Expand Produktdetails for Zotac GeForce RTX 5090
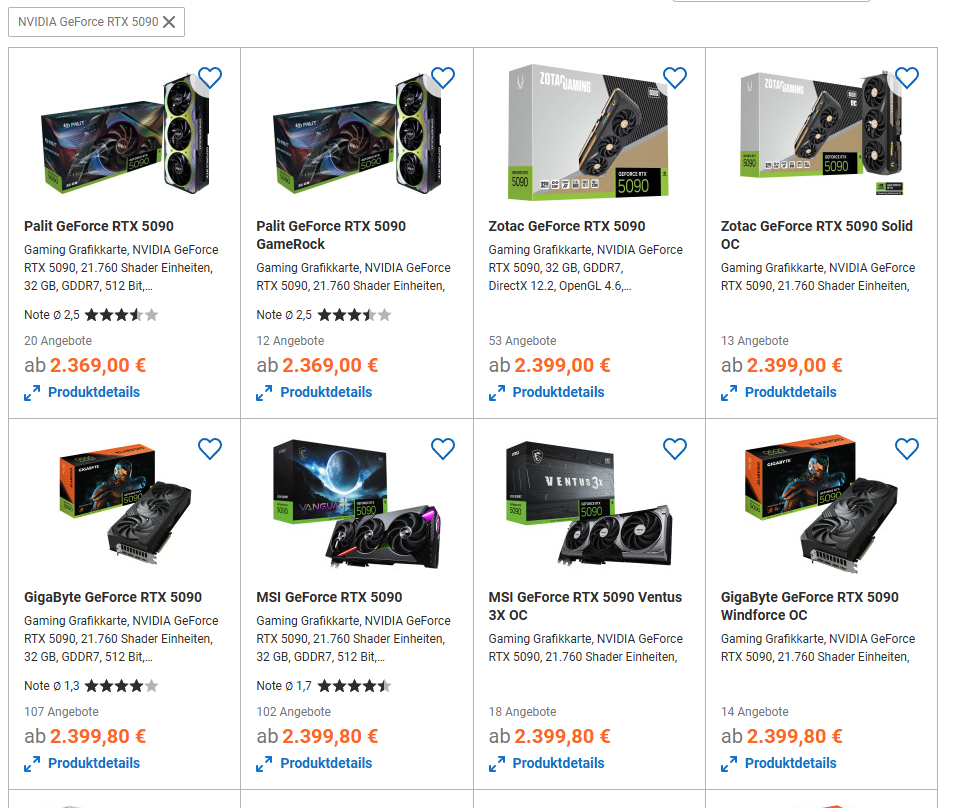The height and width of the screenshot is (808, 958). pos(546,392)
